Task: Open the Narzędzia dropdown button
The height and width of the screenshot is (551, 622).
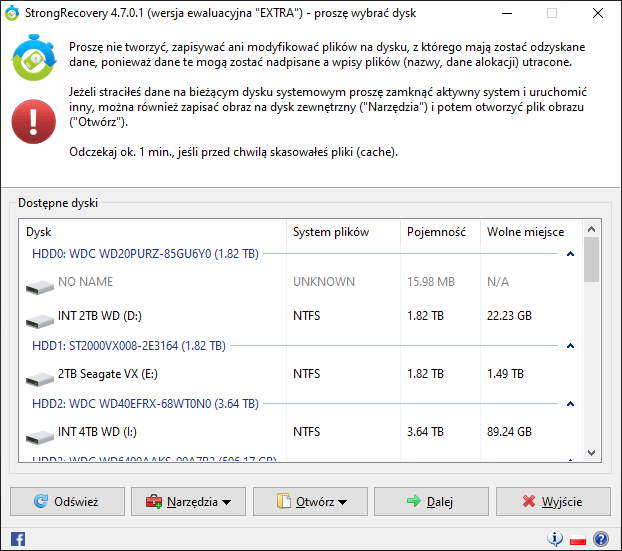Action: coord(188,502)
